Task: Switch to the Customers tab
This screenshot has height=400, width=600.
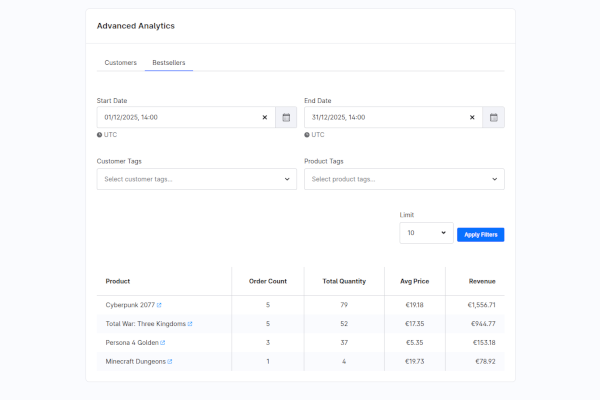Action: 121,63
